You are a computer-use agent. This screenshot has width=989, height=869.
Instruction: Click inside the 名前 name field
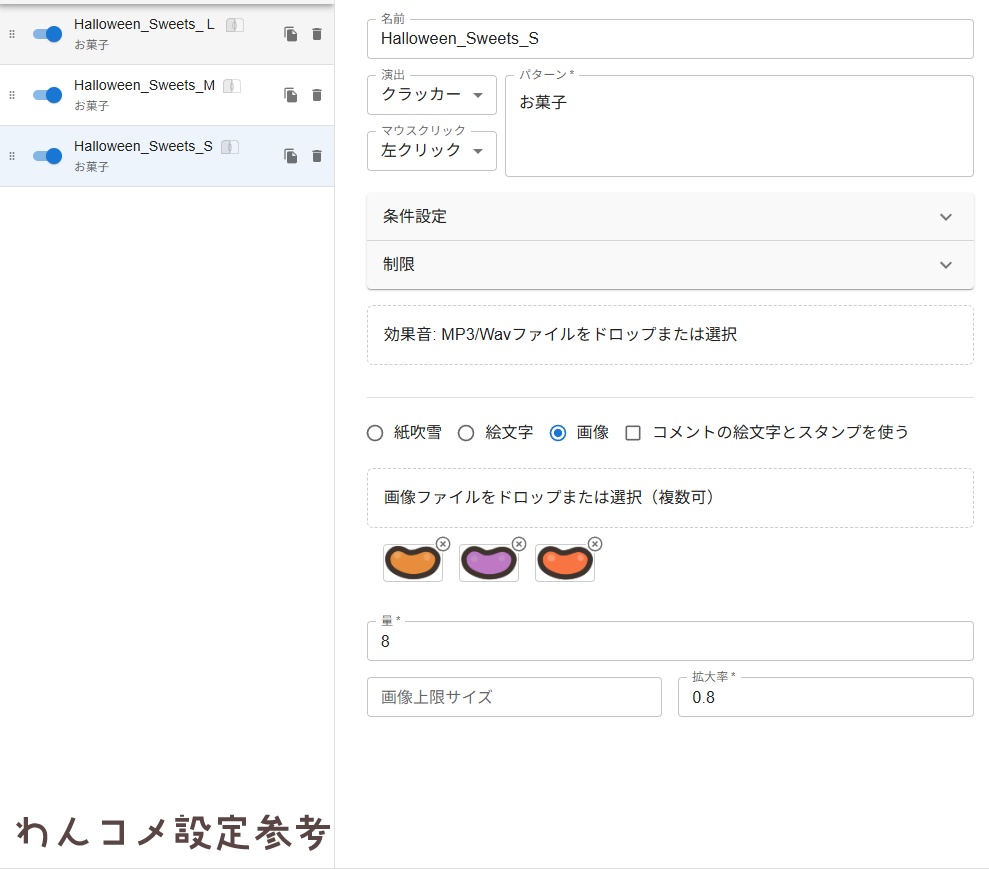[x=670, y=38]
